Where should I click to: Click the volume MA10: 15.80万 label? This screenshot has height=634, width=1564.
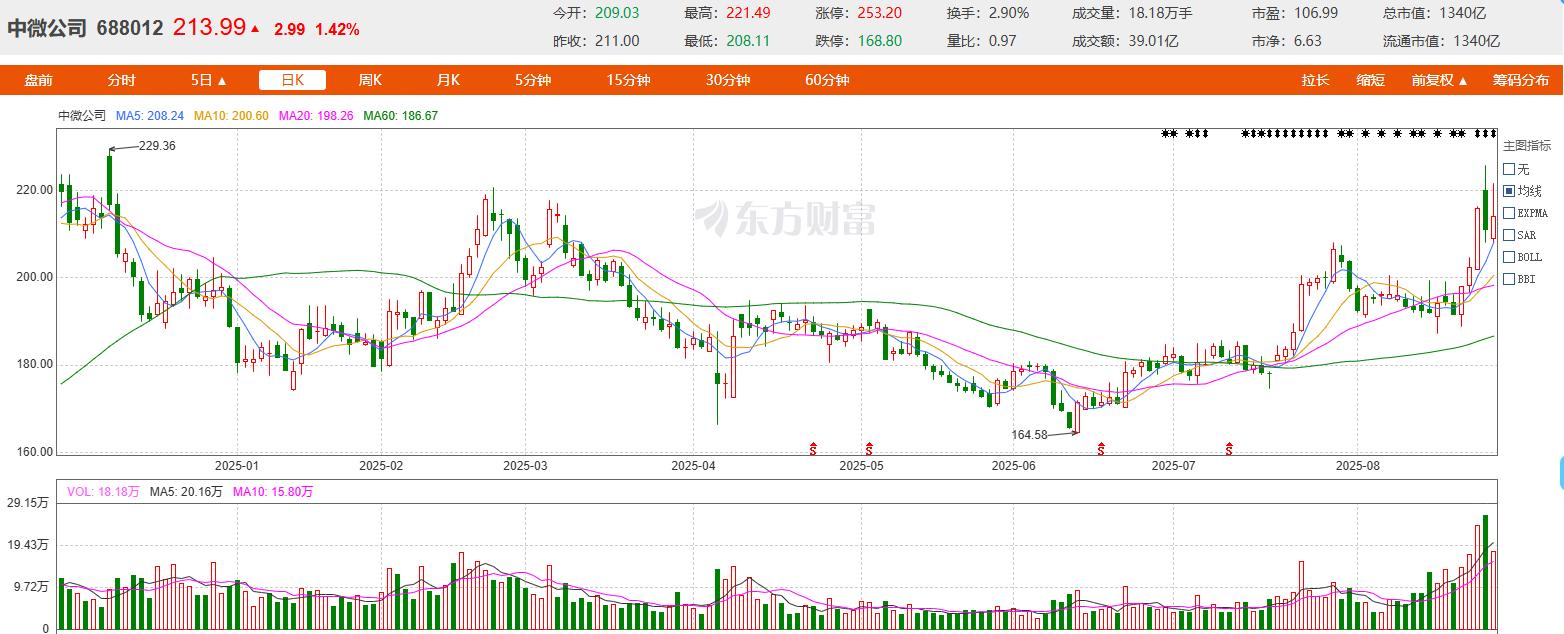coord(274,491)
